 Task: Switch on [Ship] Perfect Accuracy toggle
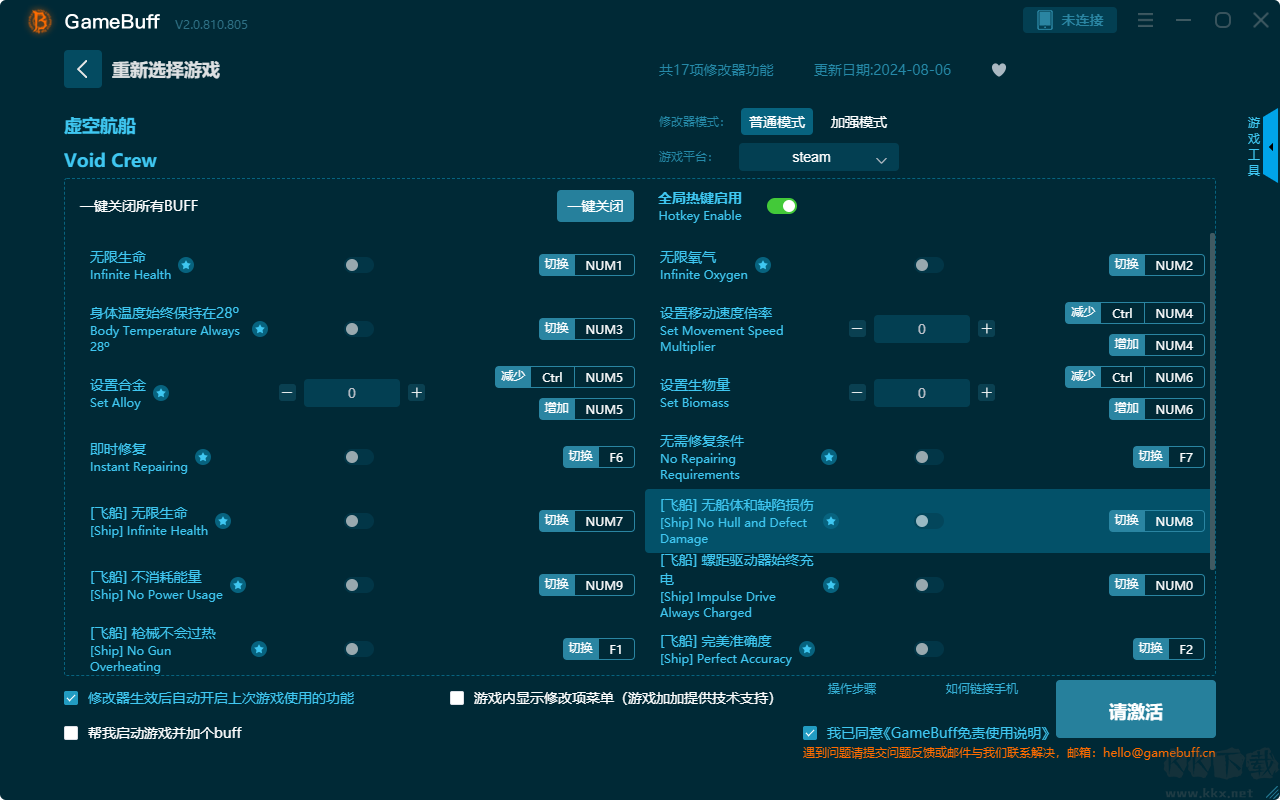coord(929,649)
